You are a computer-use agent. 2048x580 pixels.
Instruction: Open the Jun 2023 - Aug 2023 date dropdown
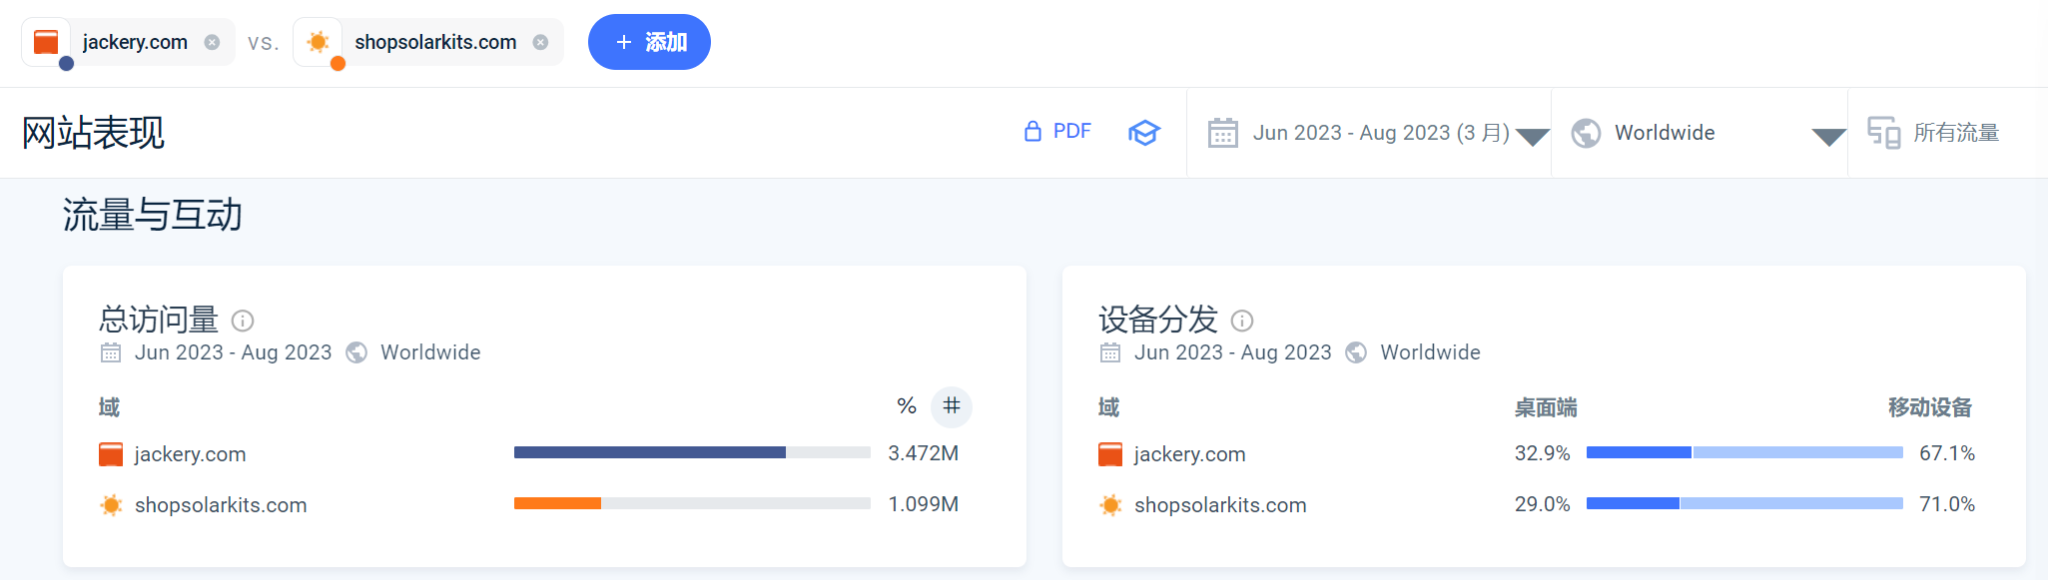1379,133
